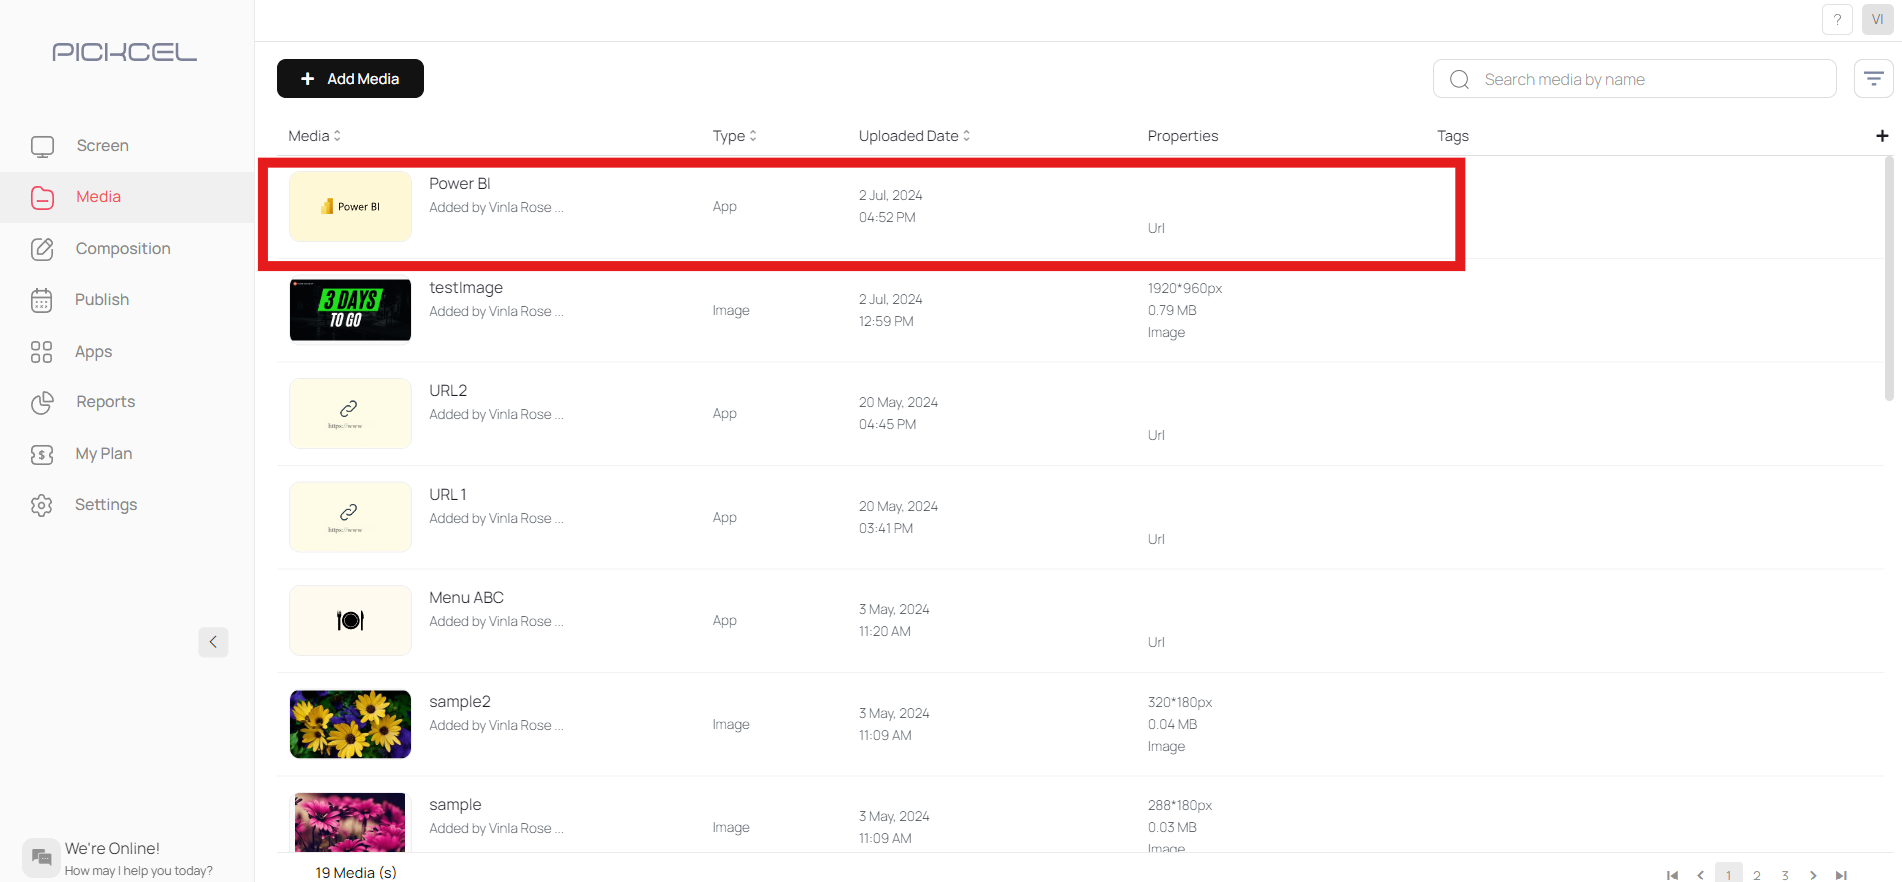Click the media list vertical scrollbar
The width and height of the screenshot is (1902, 882).
(x=1888, y=280)
